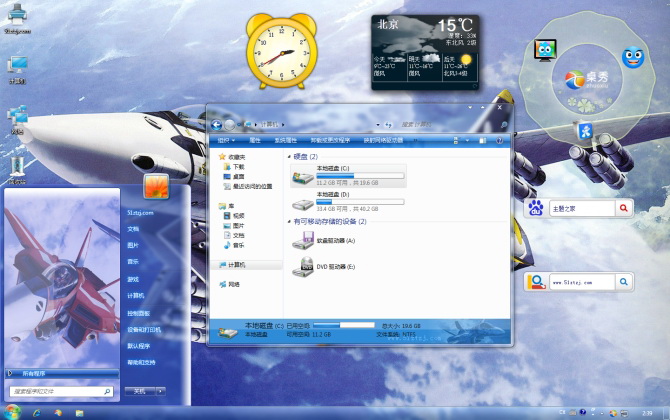Open Explorer help question mark icon

pos(499,140)
